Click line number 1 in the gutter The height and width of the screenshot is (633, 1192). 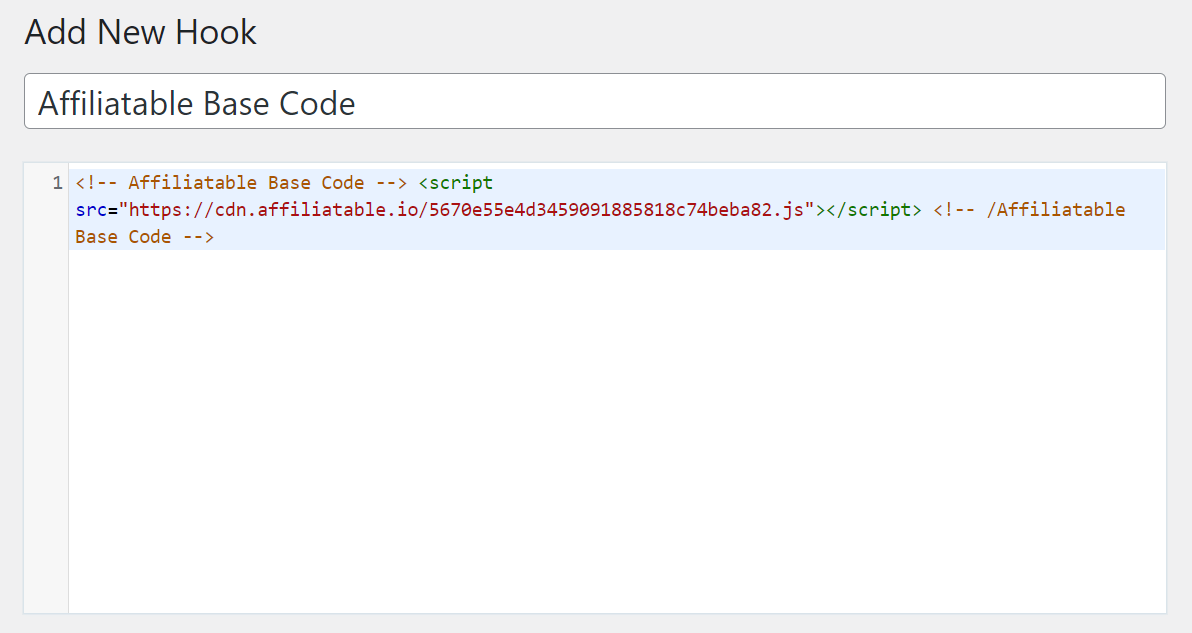tap(57, 183)
